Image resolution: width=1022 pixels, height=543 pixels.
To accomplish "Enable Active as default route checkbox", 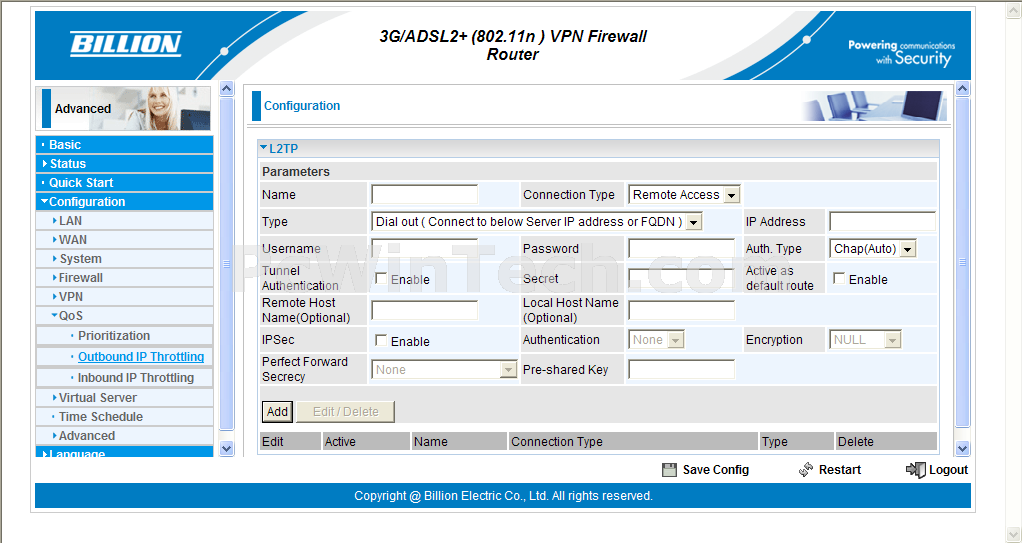I will coord(840,278).
